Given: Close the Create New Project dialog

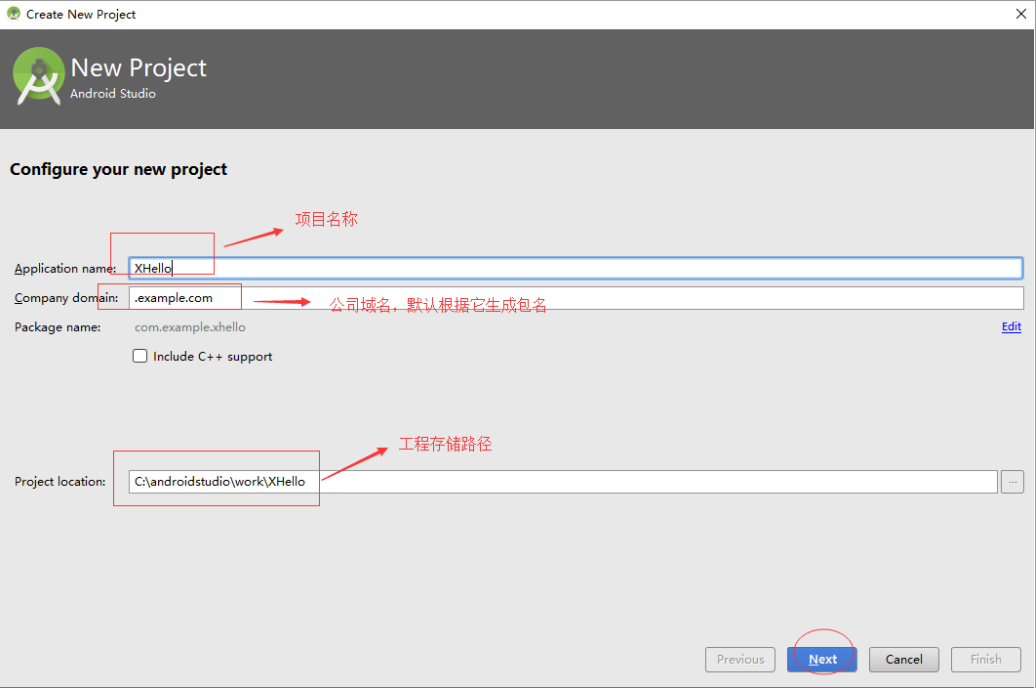Looking at the screenshot, I should click(1020, 14).
